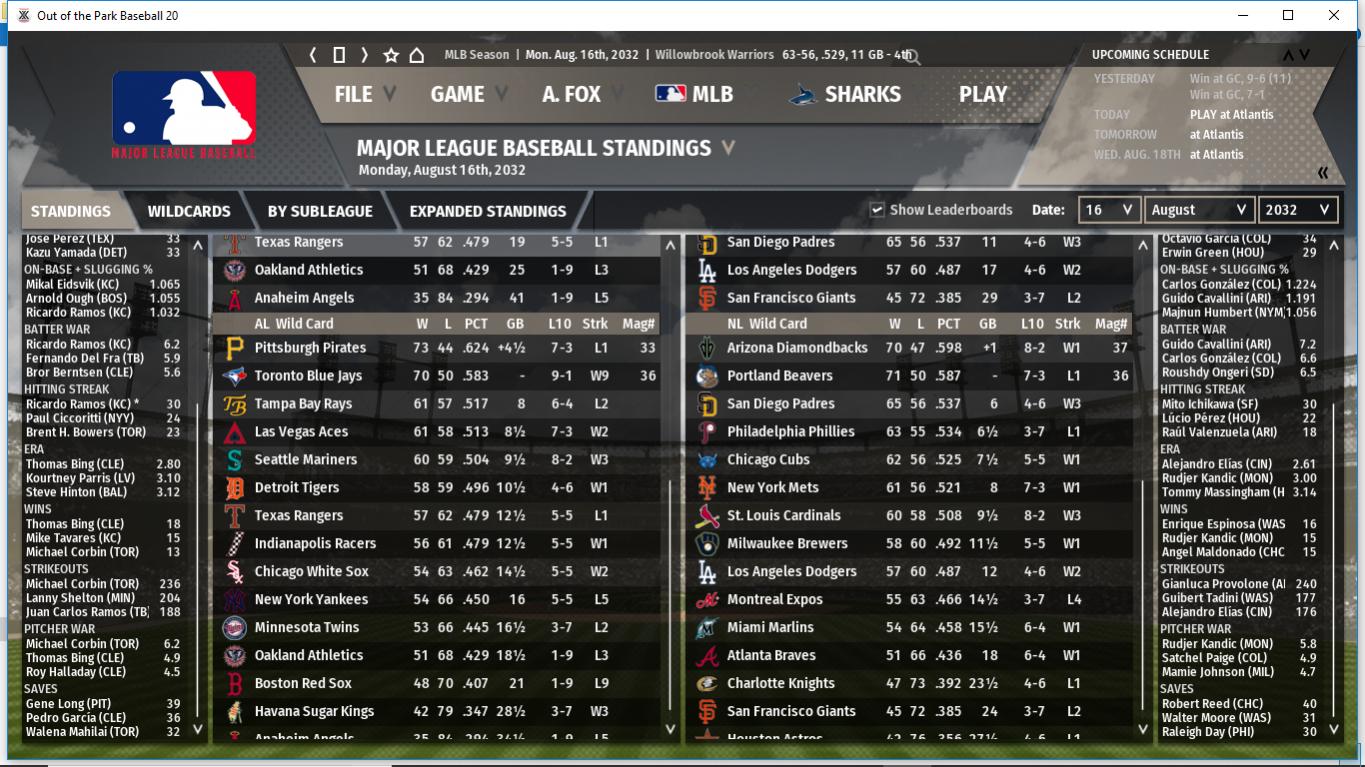The height and width of the screenshot is (767, 1365).
Task: Open the day dropdown showing 16
Action: [x=1109, y=210]
